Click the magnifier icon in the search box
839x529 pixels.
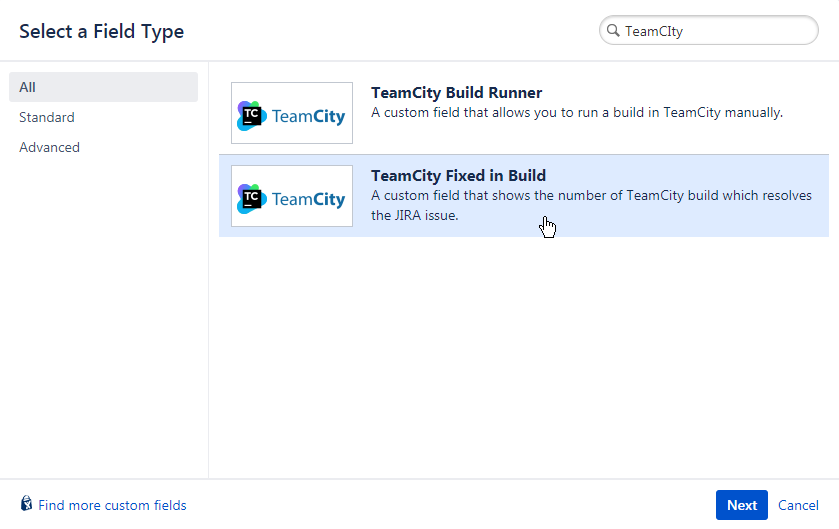tap(613, 31)
